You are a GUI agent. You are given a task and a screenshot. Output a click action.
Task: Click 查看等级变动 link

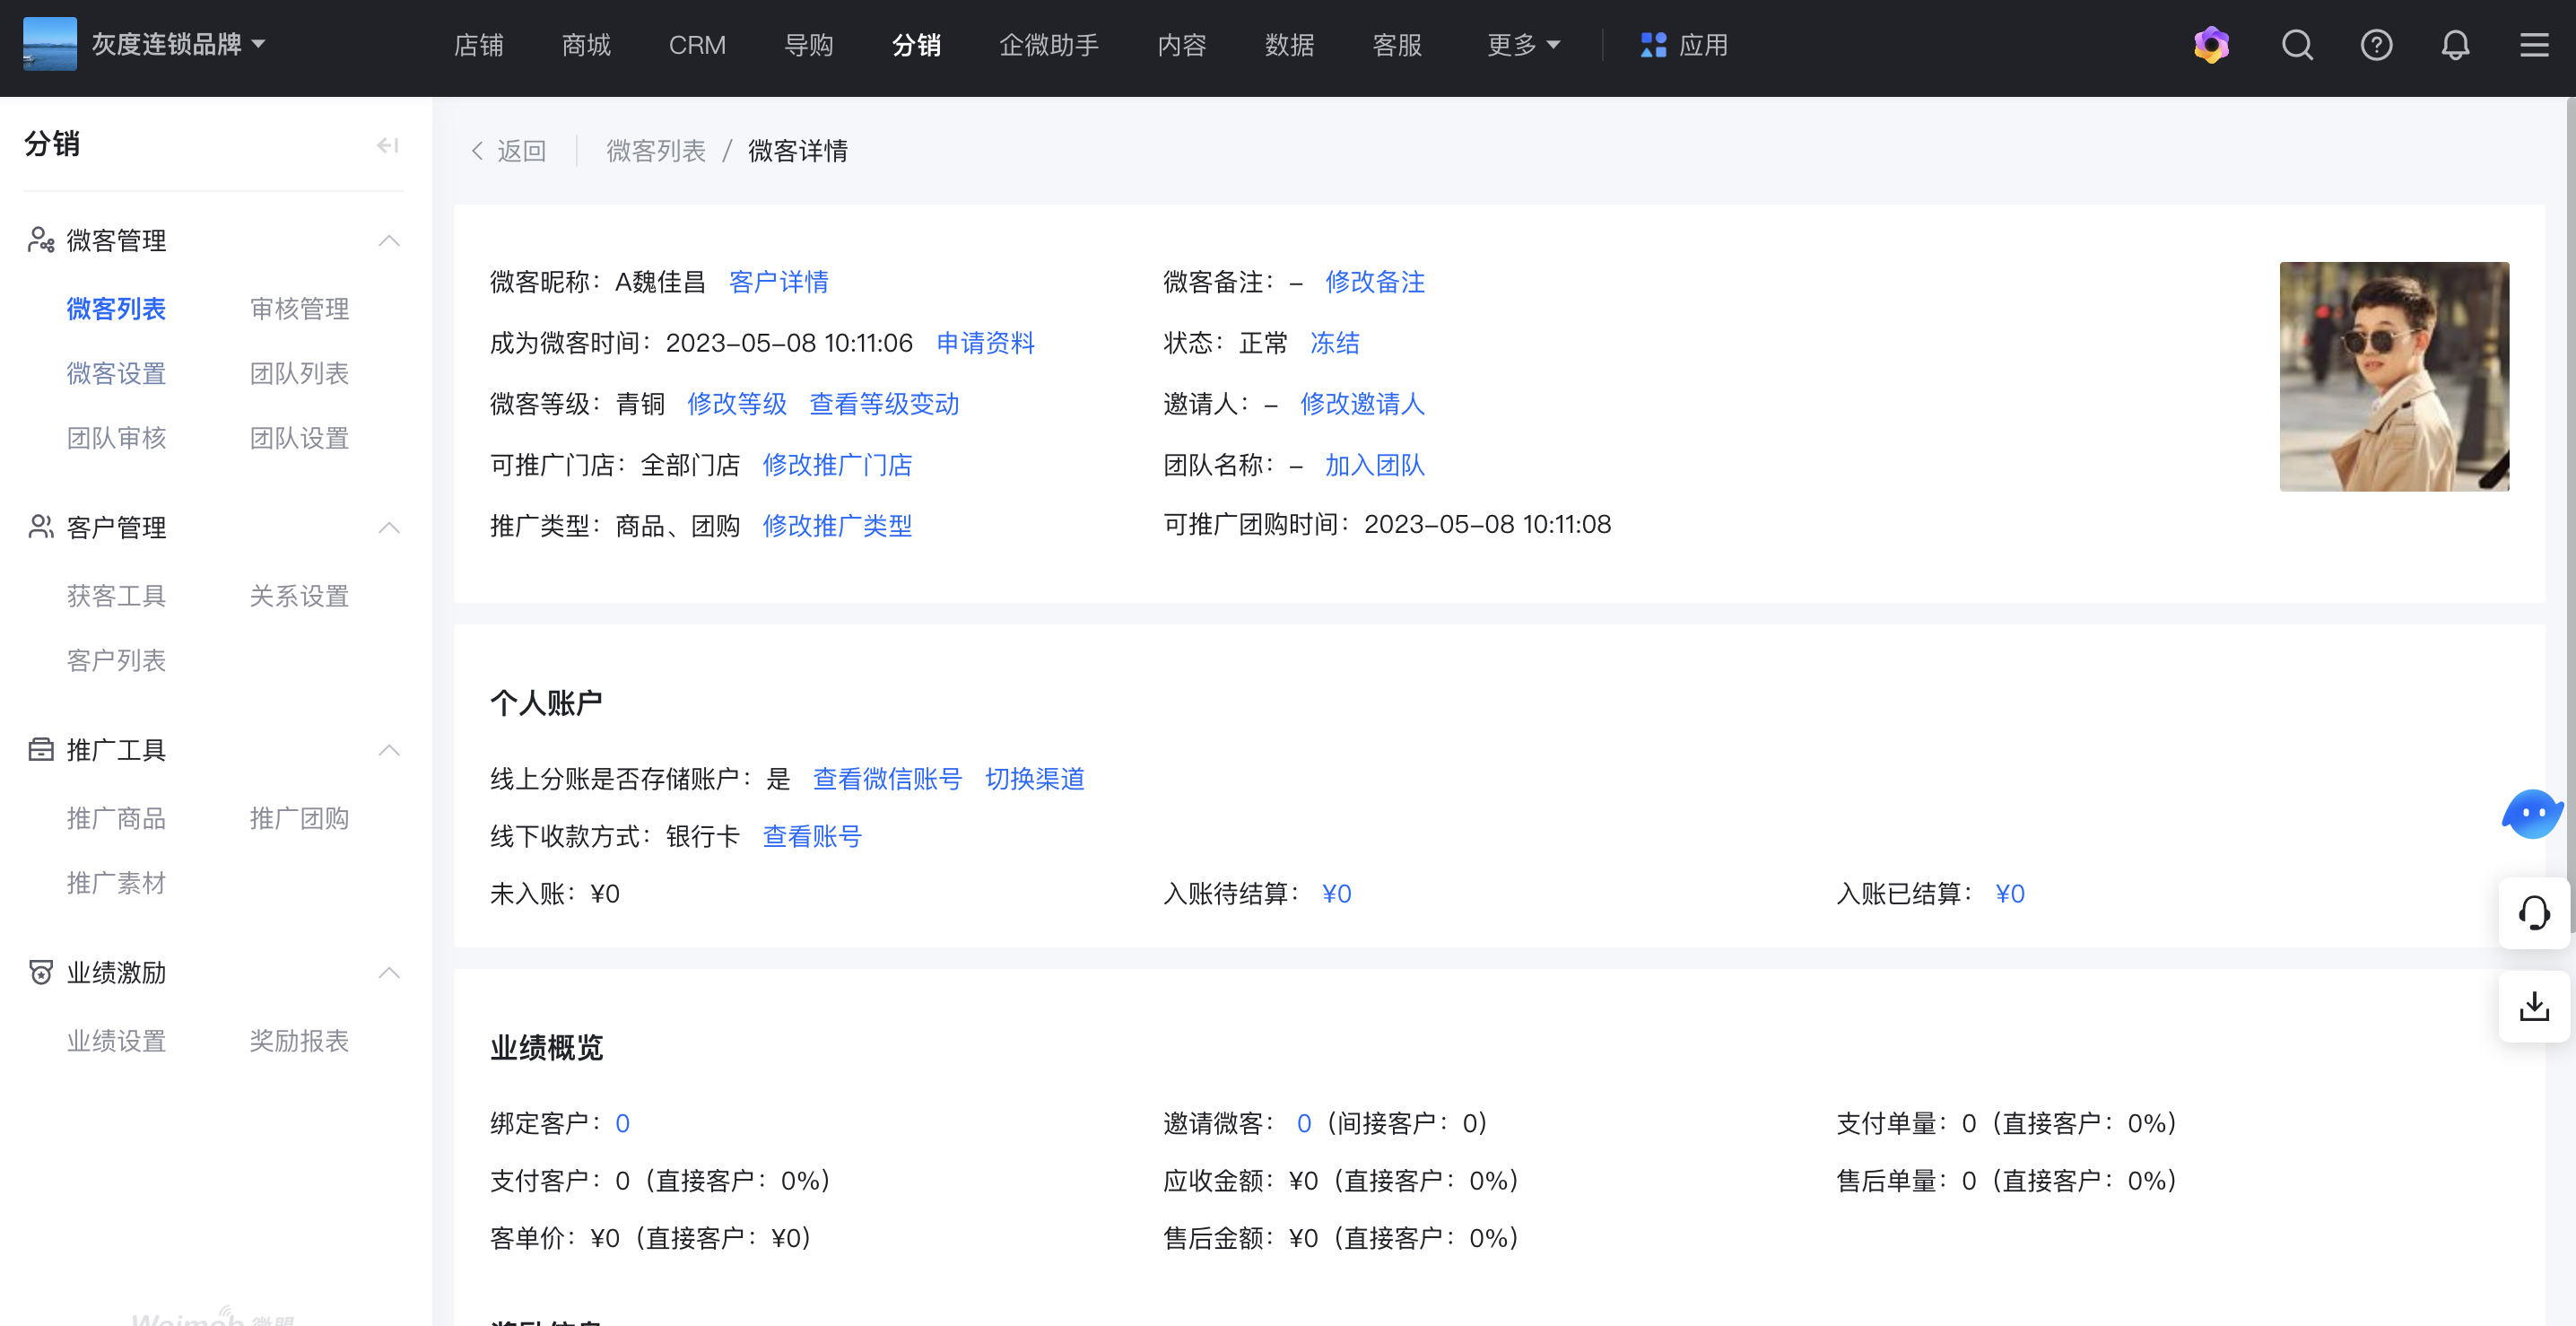pos(884,404)
